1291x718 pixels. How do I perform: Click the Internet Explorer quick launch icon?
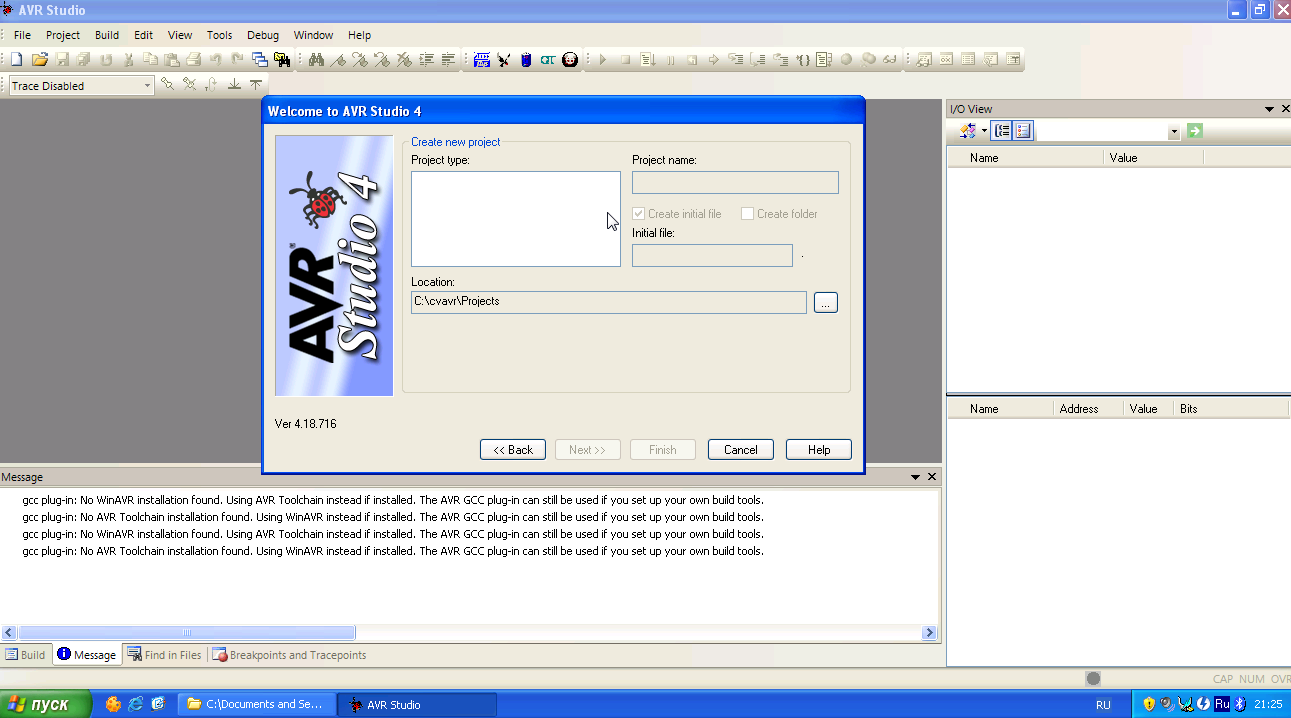coord(136,704)
